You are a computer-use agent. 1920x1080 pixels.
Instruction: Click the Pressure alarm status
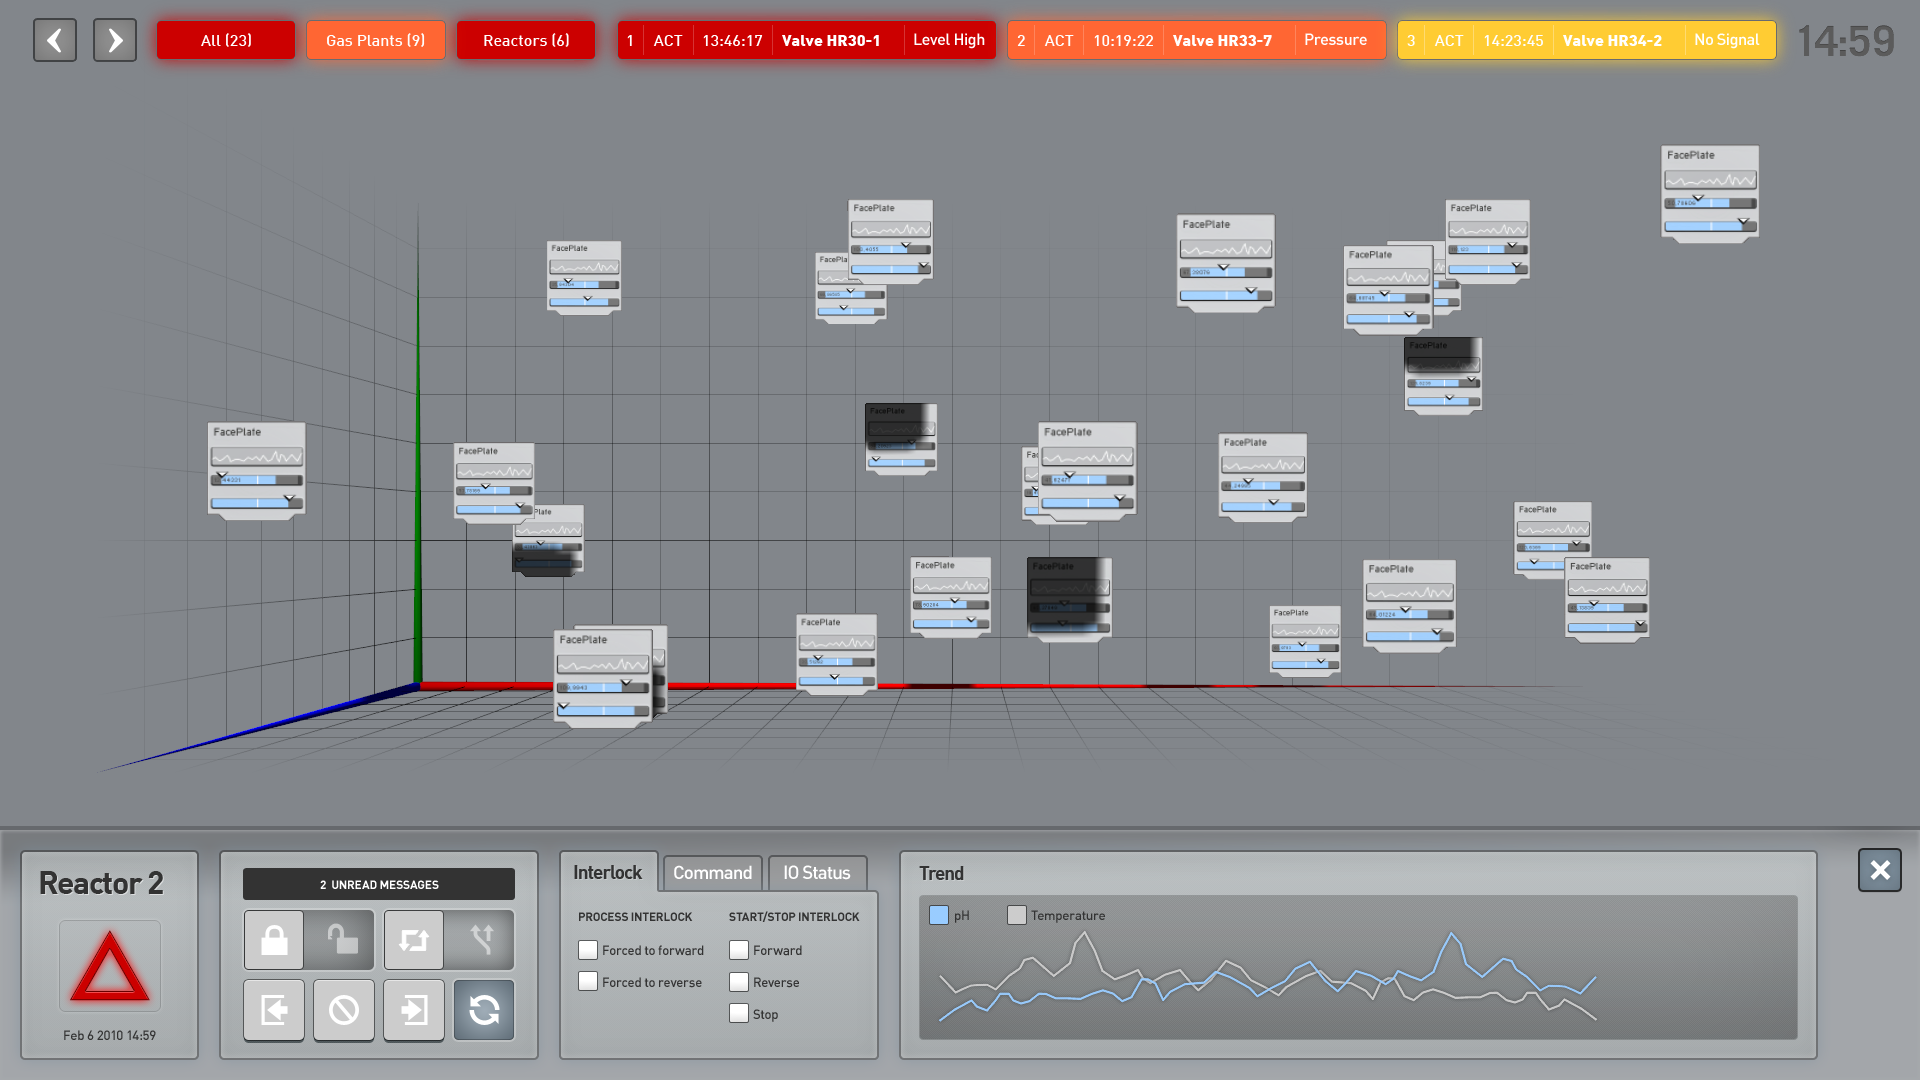click(1335, 40)
